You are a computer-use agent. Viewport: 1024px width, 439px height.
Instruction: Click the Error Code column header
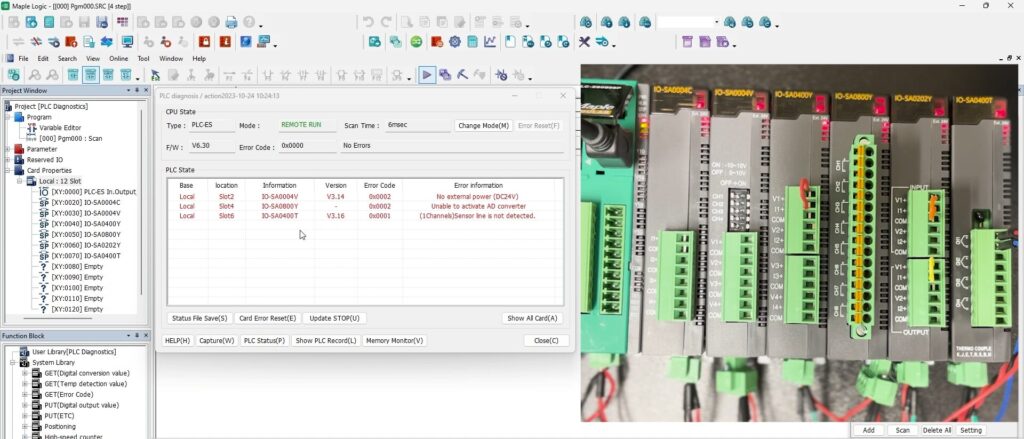(379, 186)
